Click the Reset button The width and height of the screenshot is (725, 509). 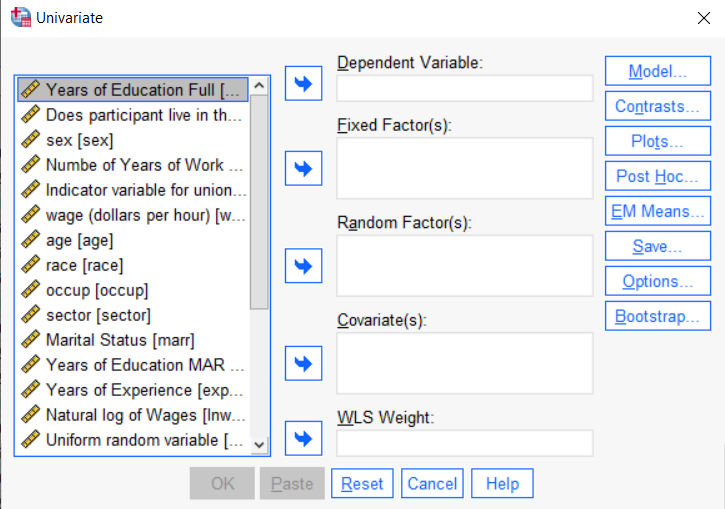click(362, 484)
